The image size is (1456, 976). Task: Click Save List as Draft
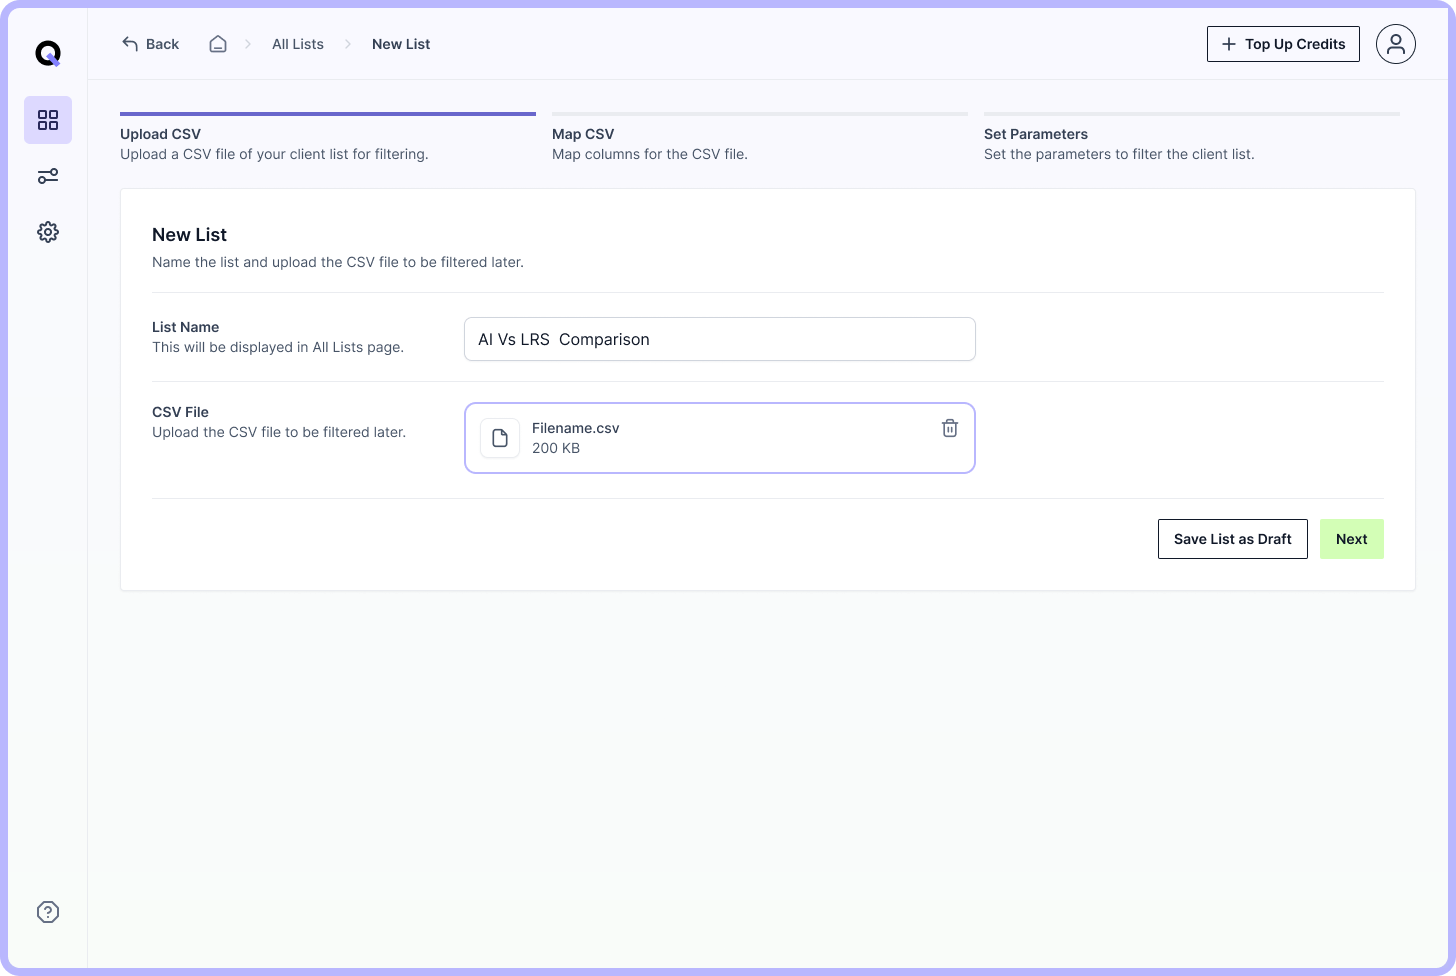point(1233,539)
